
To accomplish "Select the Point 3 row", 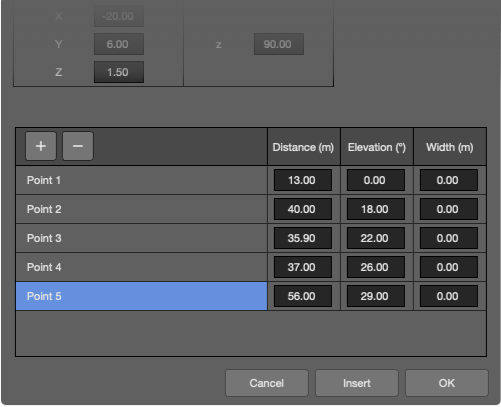I will pos(141,238).
